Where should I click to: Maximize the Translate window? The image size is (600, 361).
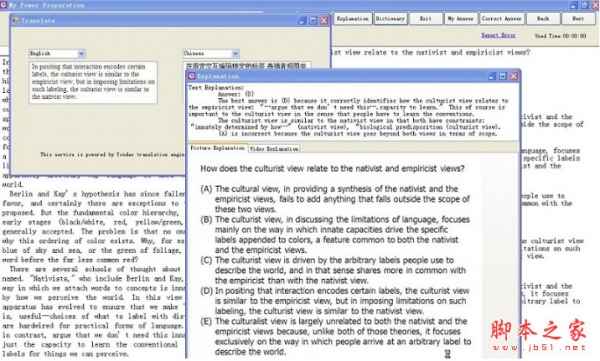click(313, 21)
